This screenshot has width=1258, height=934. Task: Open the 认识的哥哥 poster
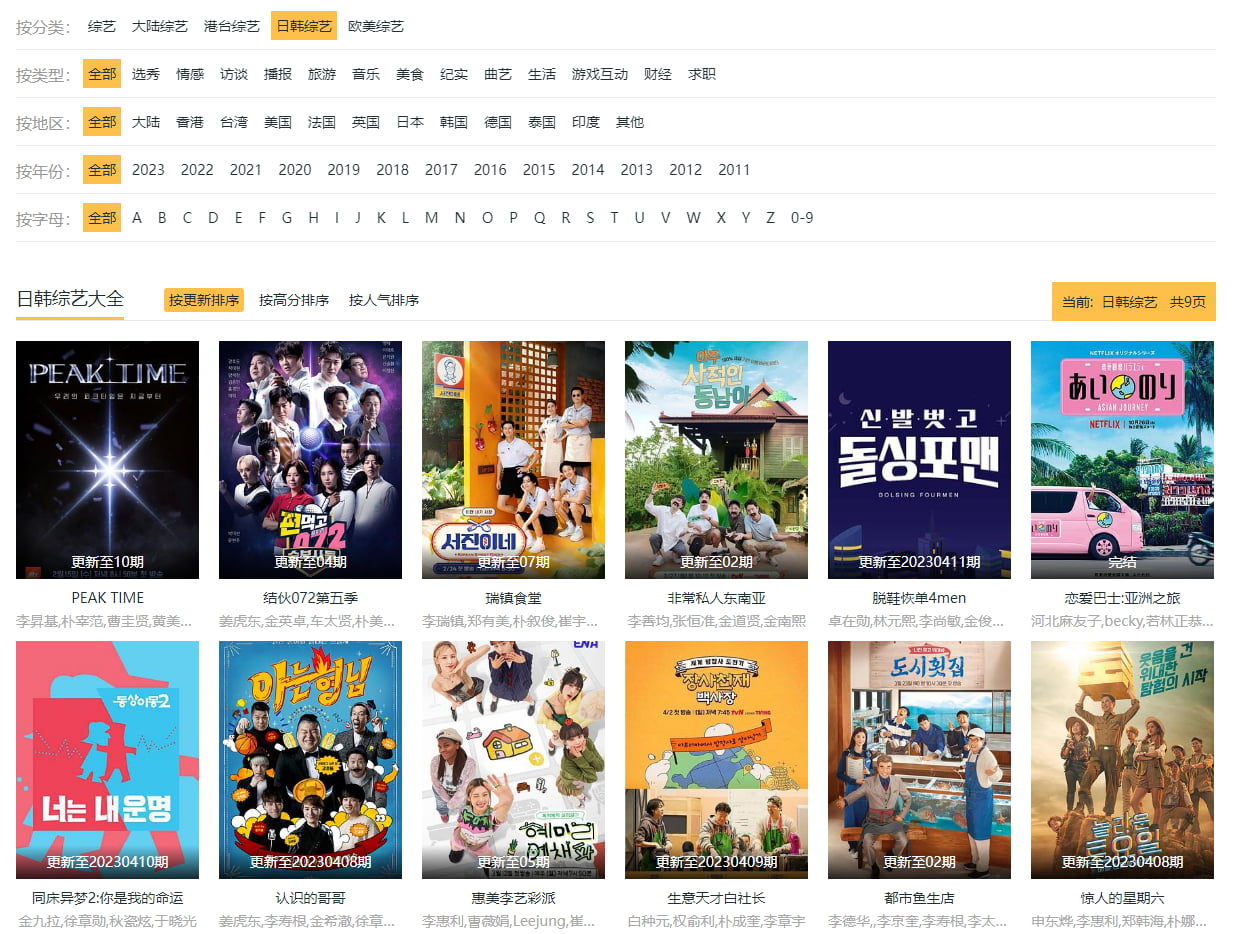pyautogui.click(x=310, y=760)
